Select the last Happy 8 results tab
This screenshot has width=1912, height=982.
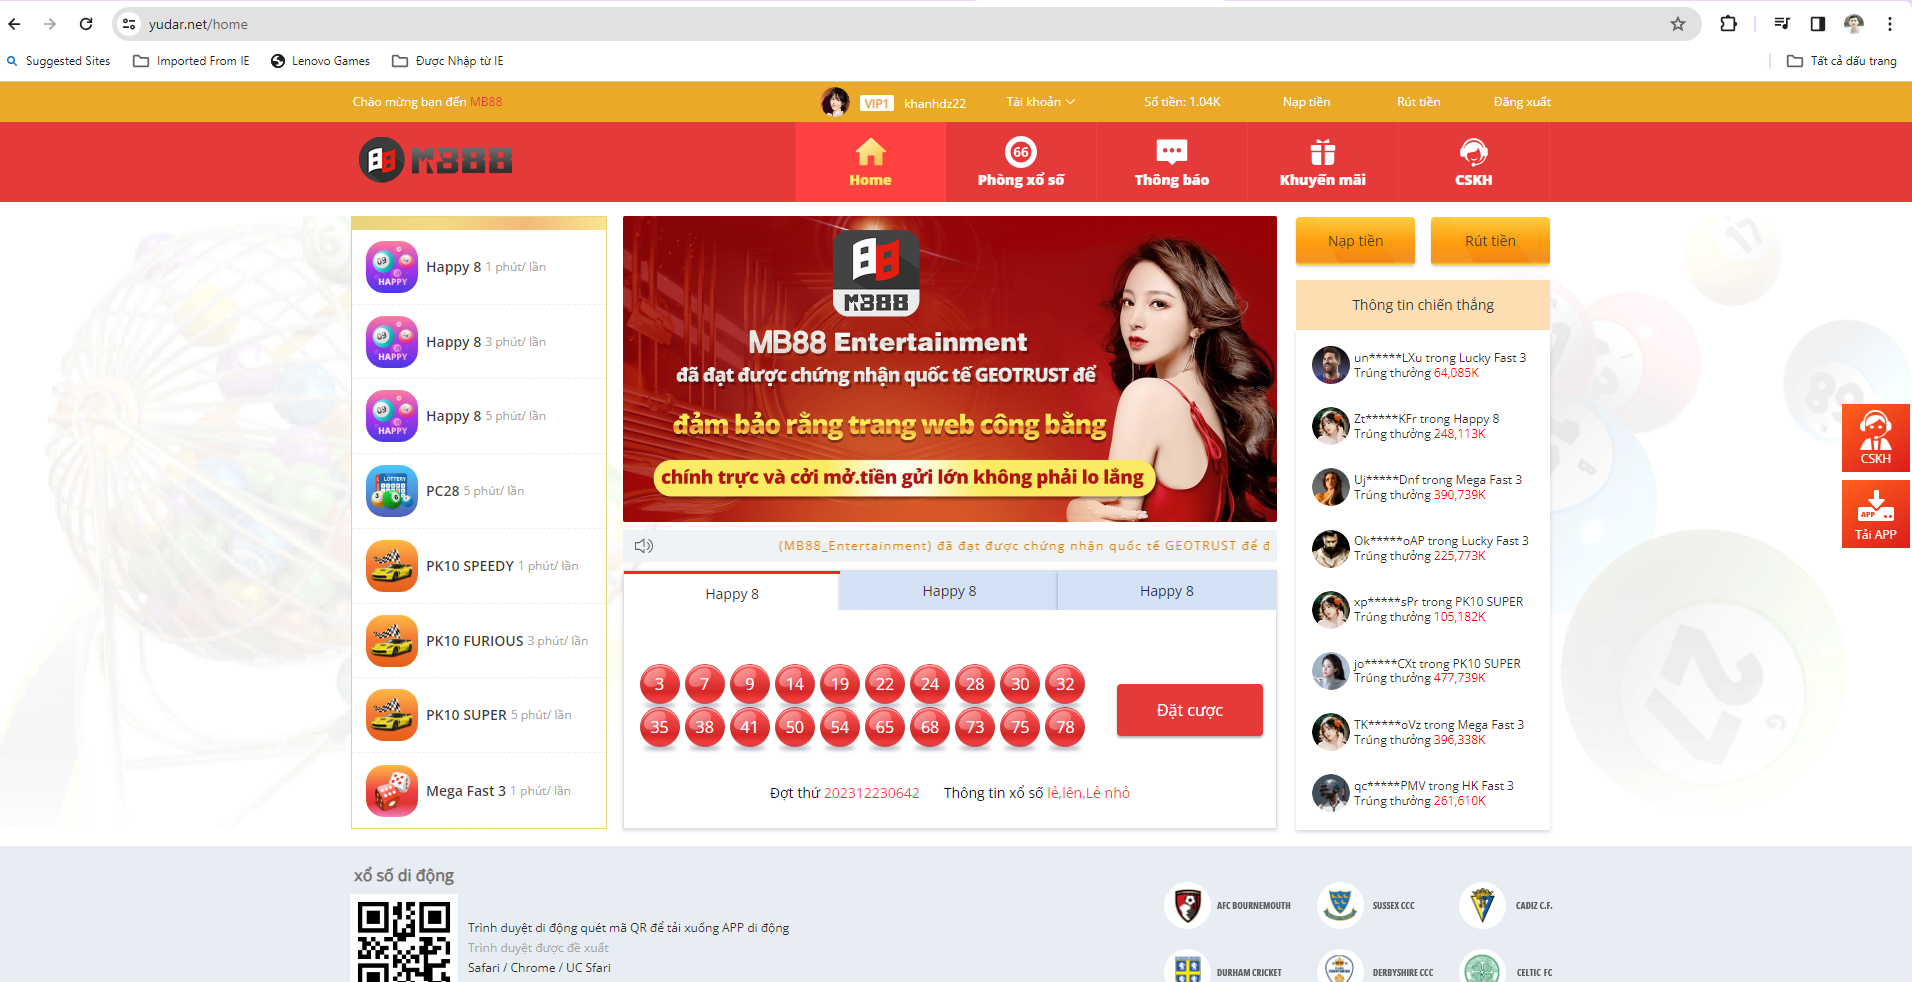(1167, 591)
